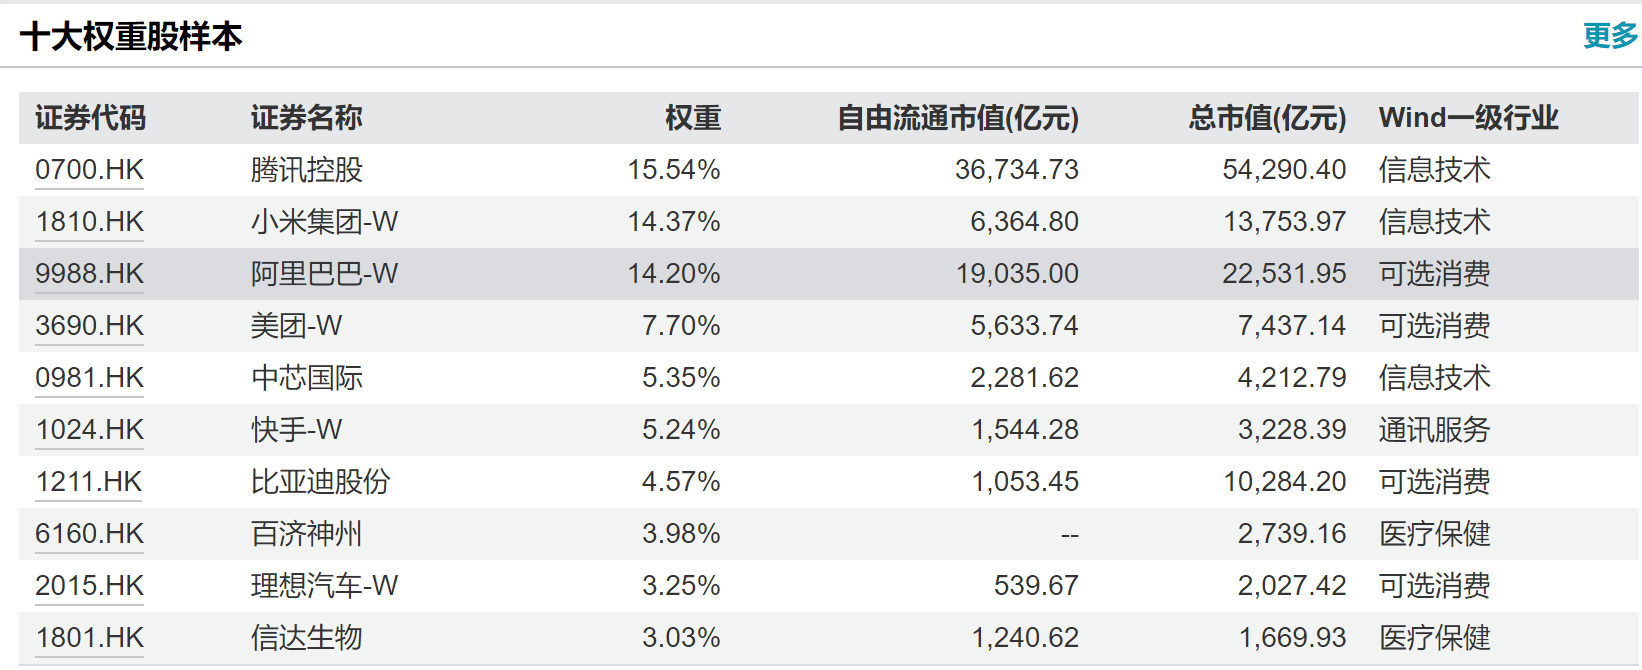The height and width of the screenshot is (670, 1642).
Task: Click the Wind一级行业 column header
Action: coord(1469,118)
